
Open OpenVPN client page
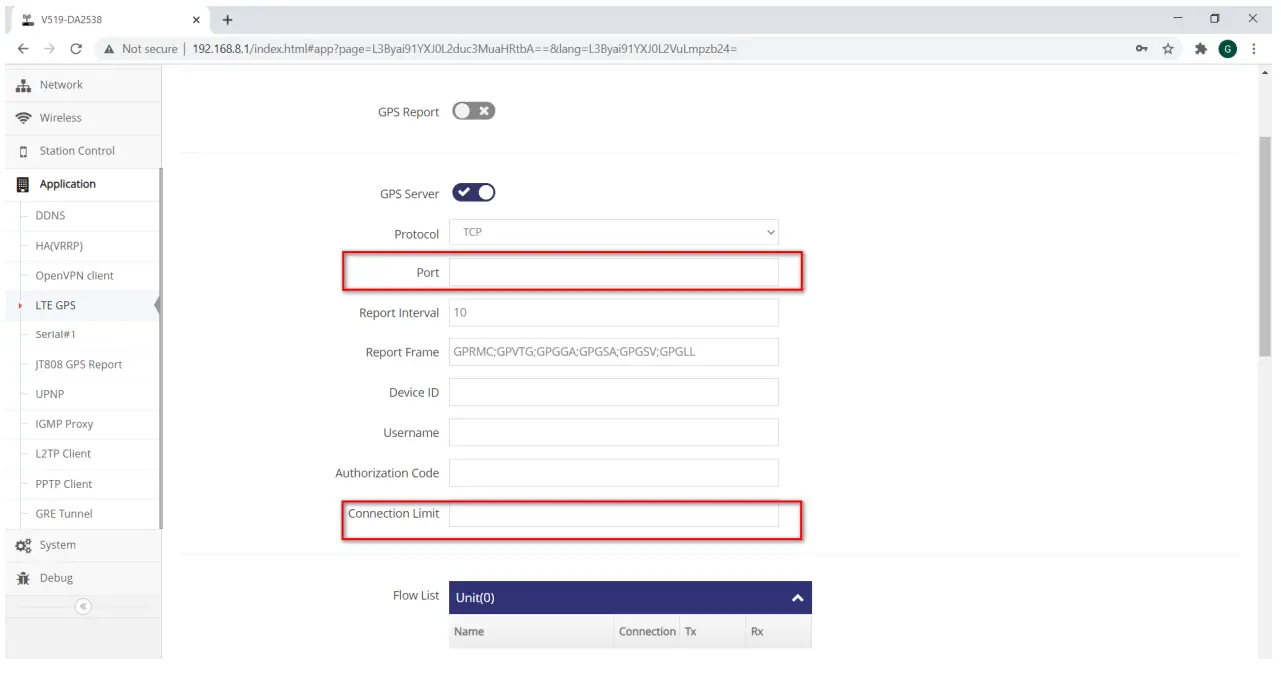(74, 276)
